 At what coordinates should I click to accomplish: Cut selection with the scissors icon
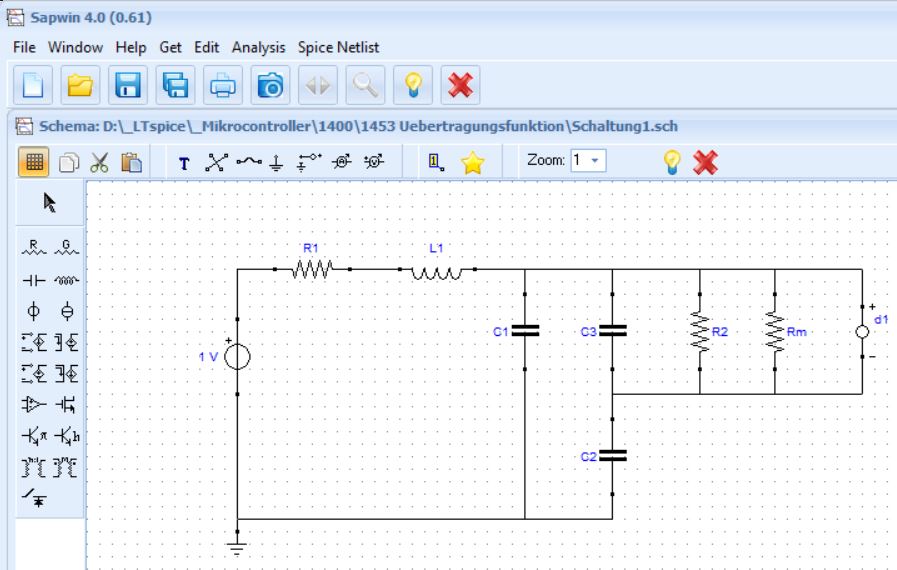tap(100, 163)
